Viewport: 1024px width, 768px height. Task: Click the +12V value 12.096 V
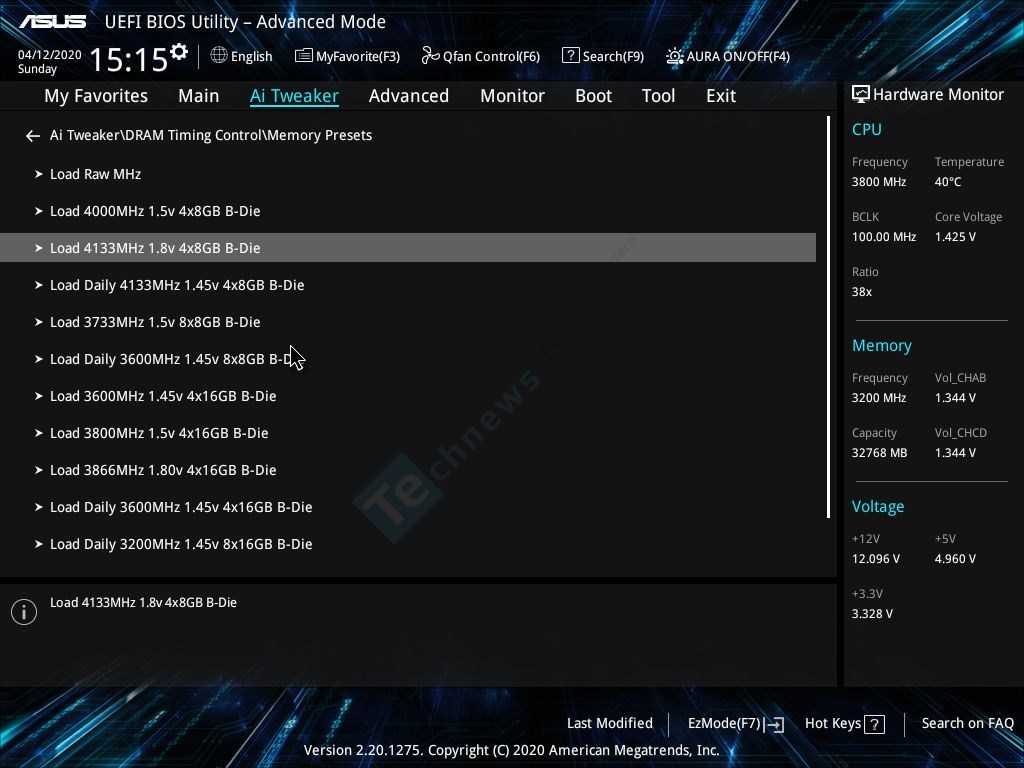pos(876,559)
